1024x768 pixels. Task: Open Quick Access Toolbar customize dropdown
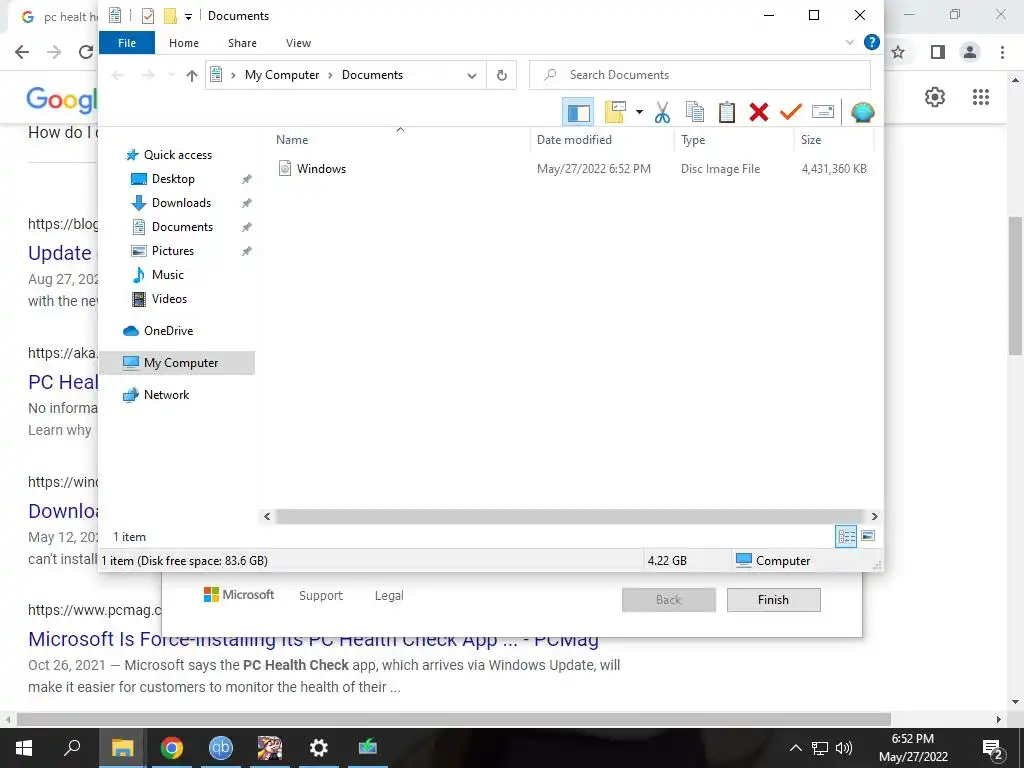188,16
